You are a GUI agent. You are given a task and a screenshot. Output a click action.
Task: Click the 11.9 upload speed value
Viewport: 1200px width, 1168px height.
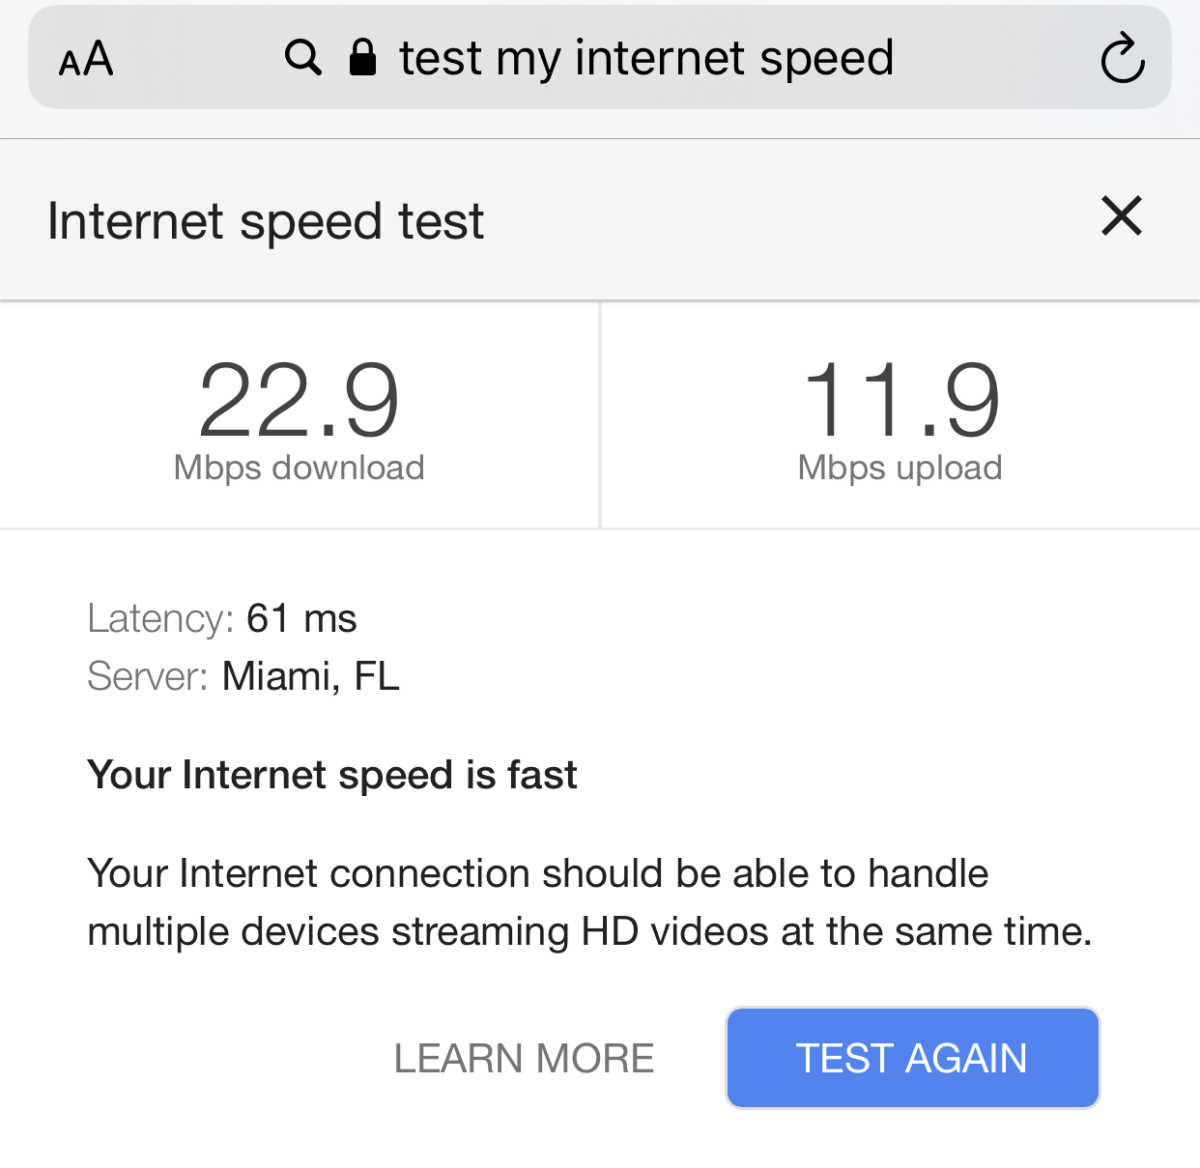click(900, 402)
